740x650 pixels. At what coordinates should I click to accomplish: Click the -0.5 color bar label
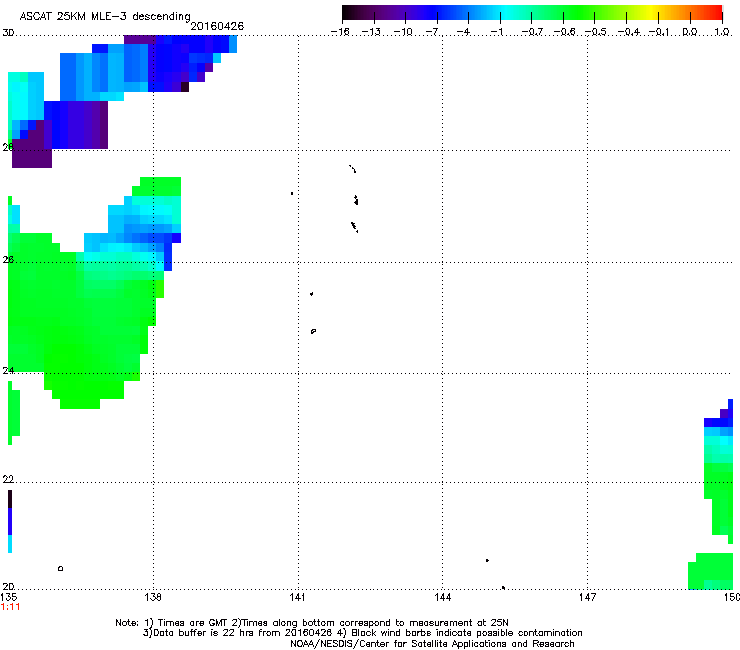[x=596, y=32]
